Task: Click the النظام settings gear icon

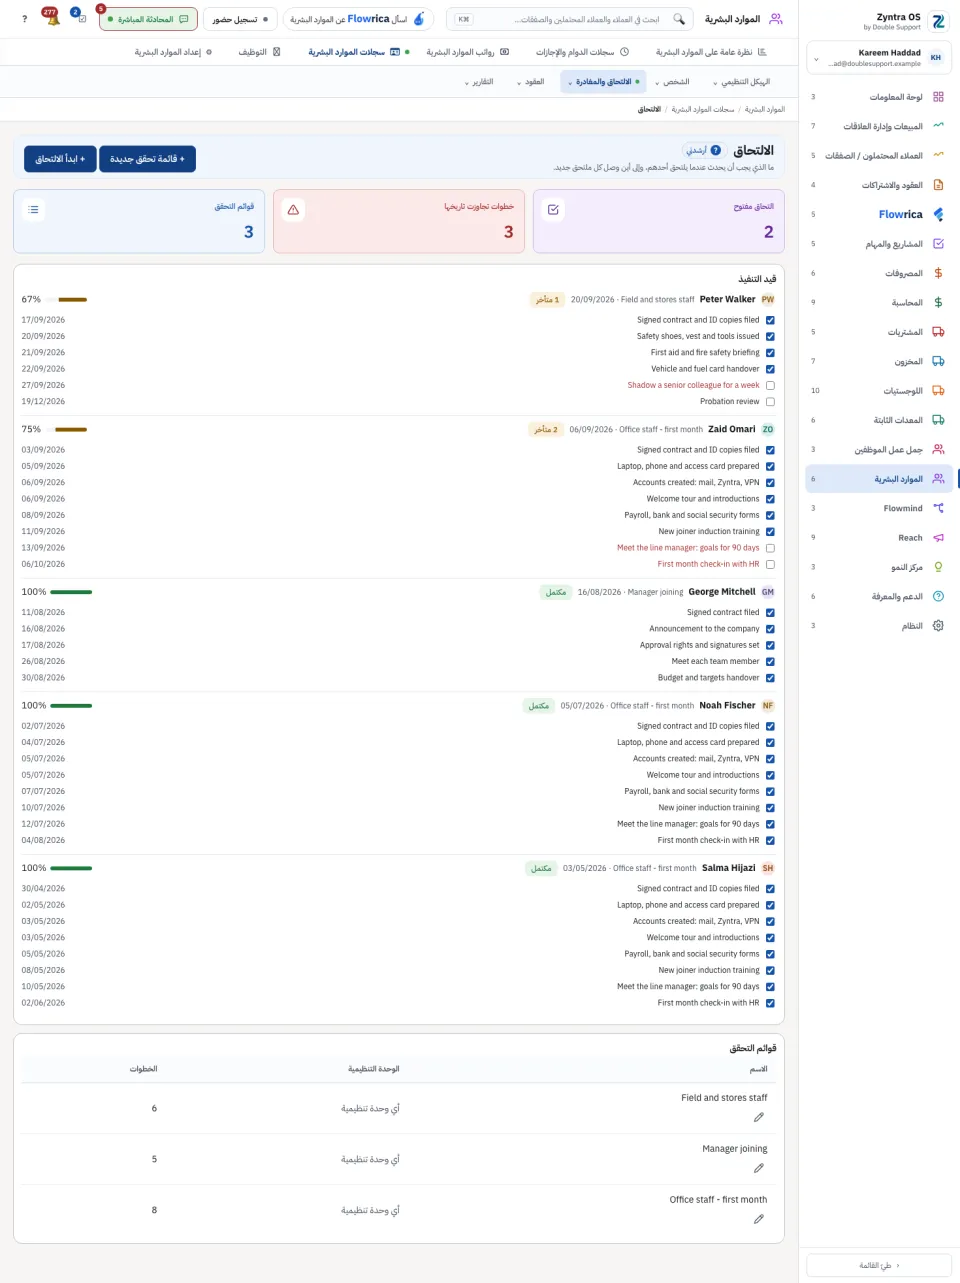Action: click(938, 626)
